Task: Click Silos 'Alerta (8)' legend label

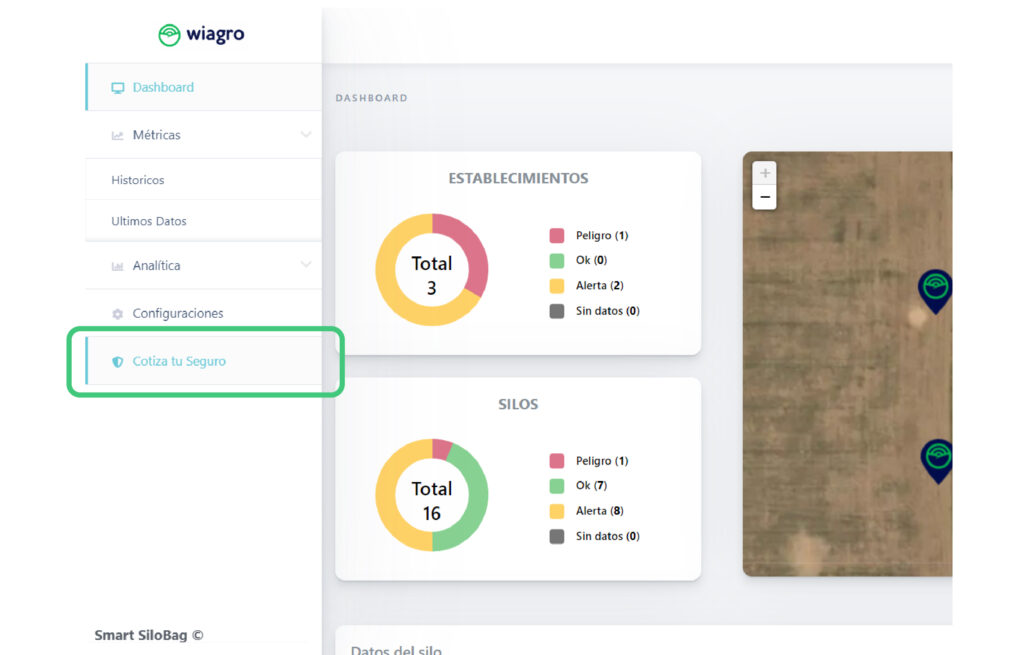Action: click(x=600, y=511)
